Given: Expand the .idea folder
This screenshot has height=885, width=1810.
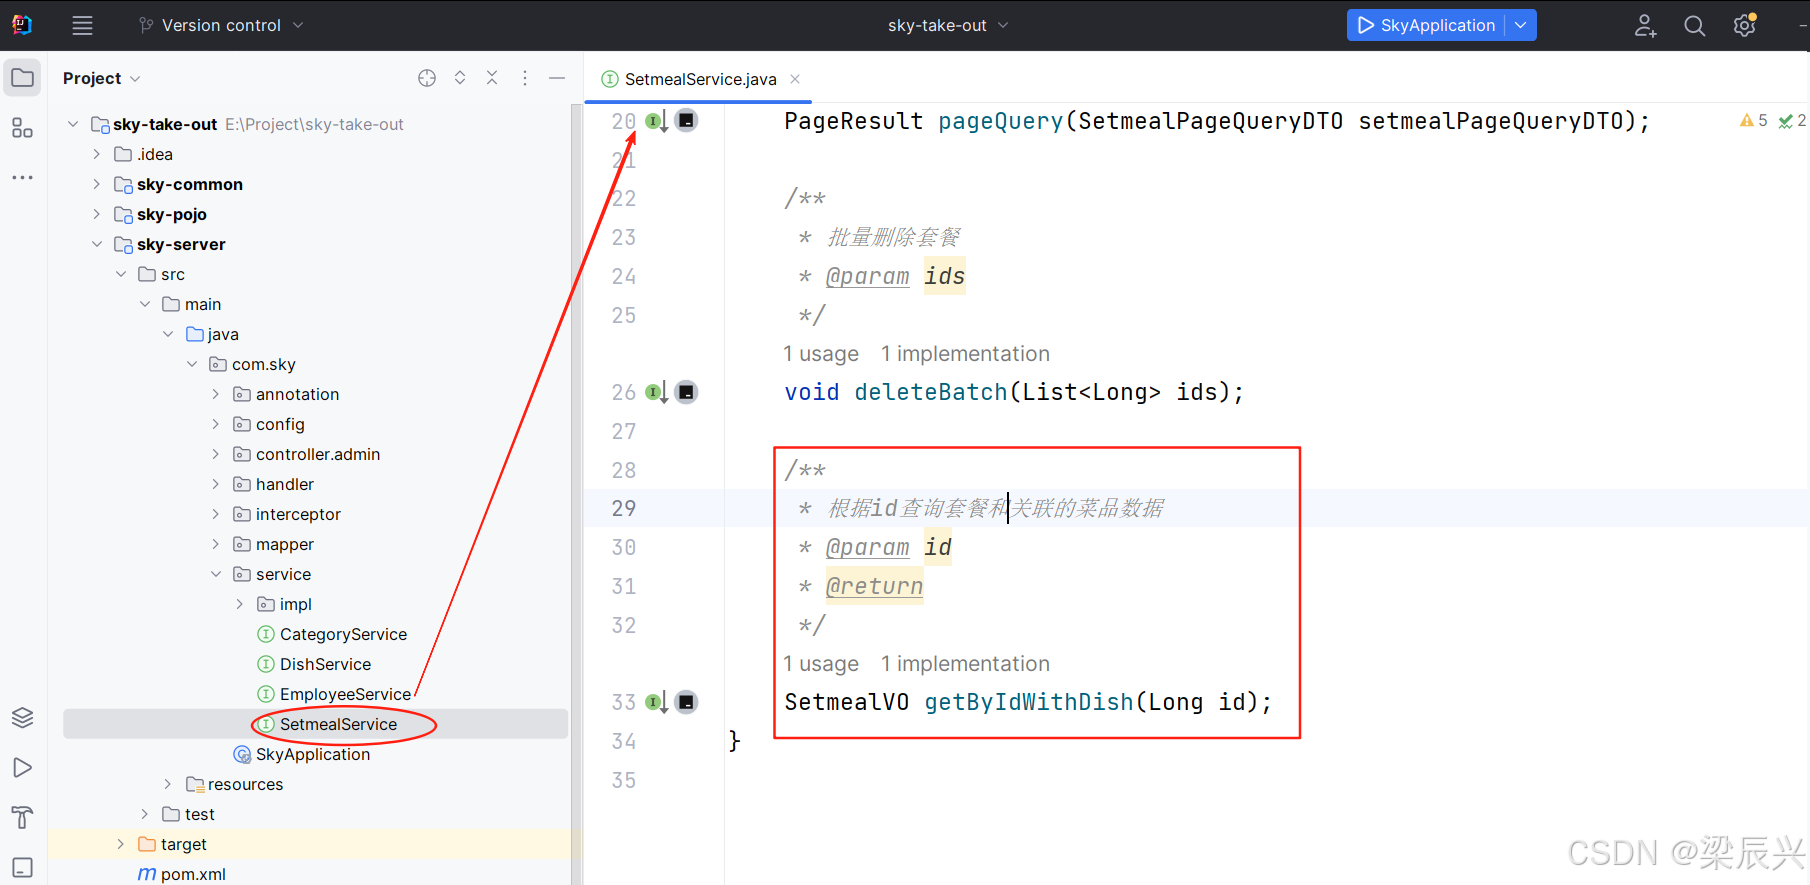Looking at the screenshot, I should (x=97, y=154).
